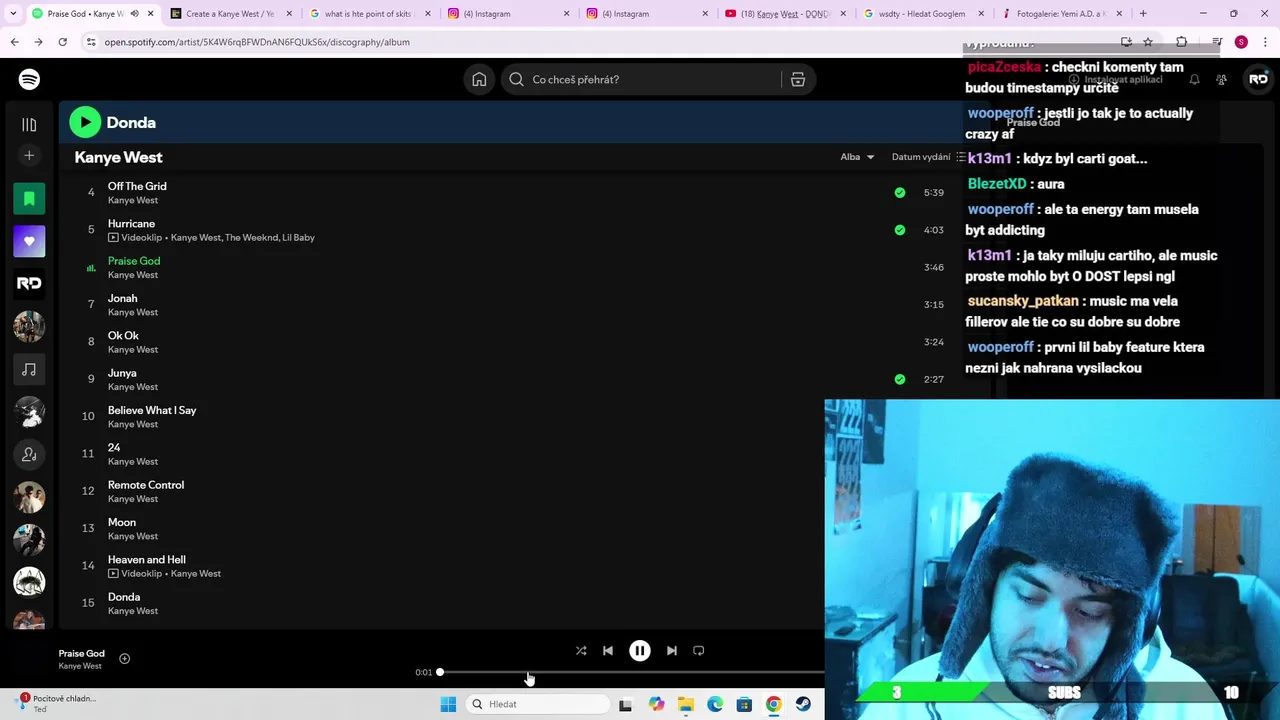Click the saved checkmark on Junya
The image size is (1280, 720).
(x=900, y=379)
